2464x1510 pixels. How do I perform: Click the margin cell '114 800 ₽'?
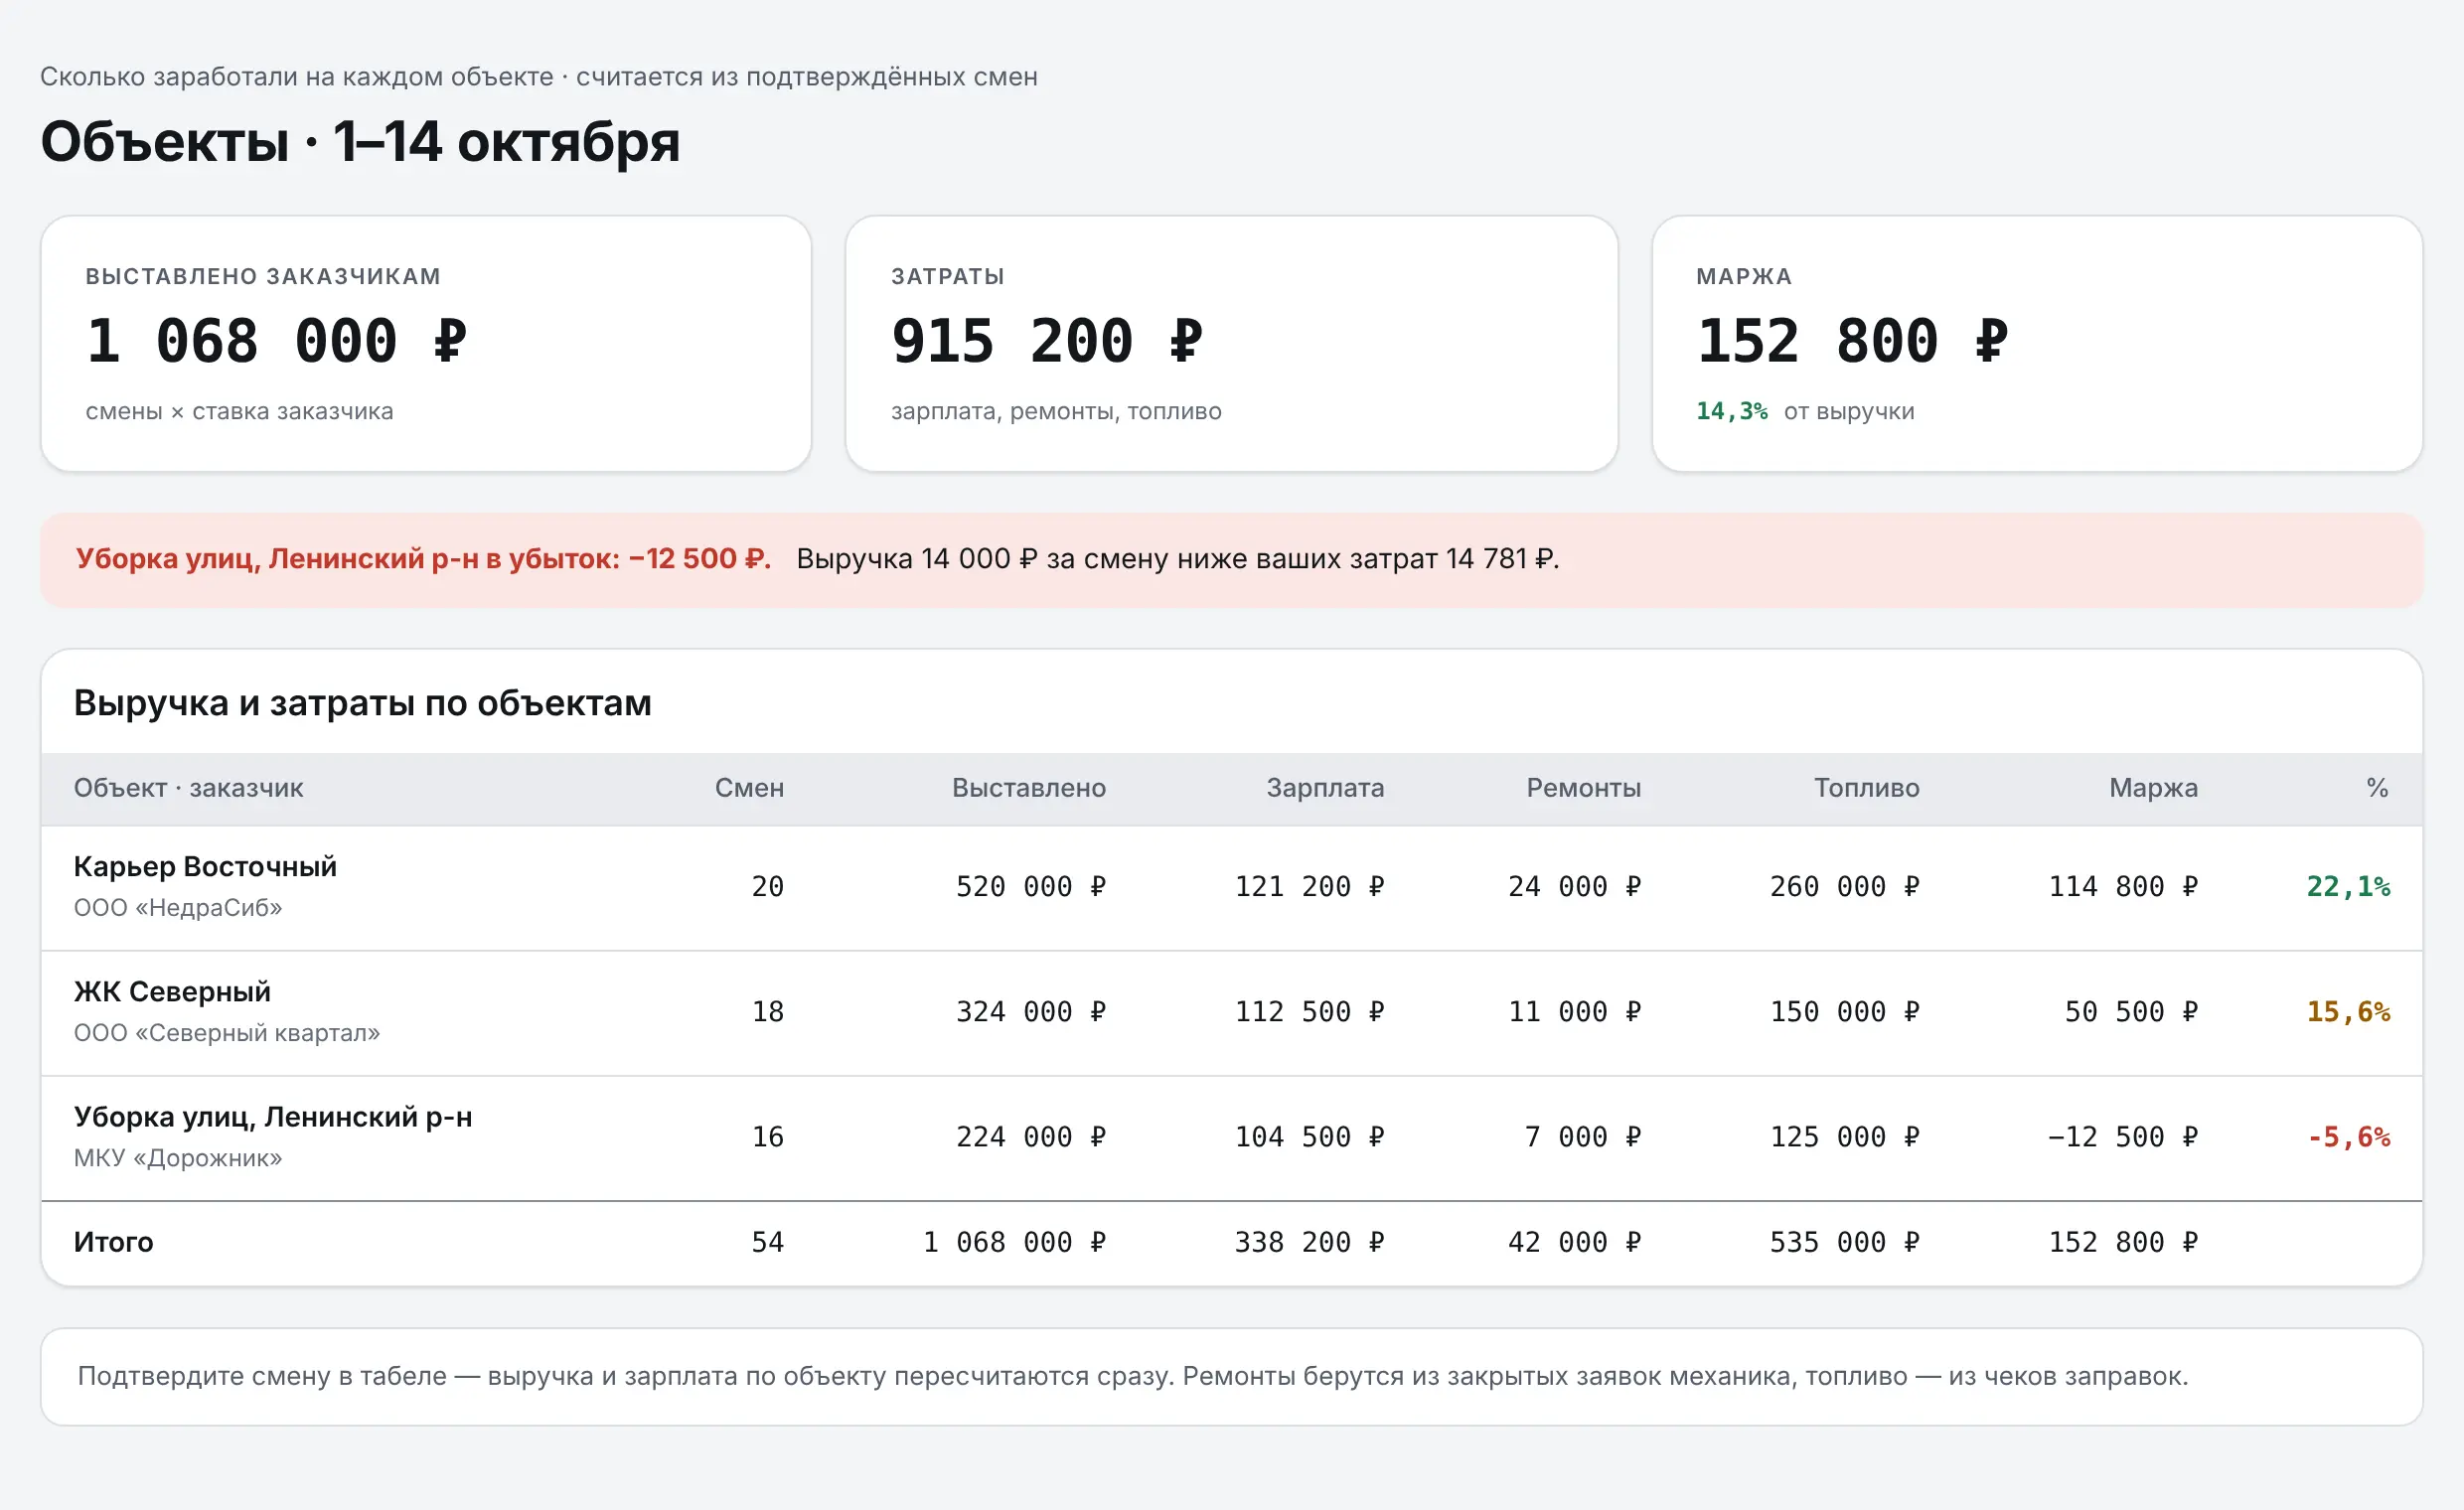[2123, 887]
